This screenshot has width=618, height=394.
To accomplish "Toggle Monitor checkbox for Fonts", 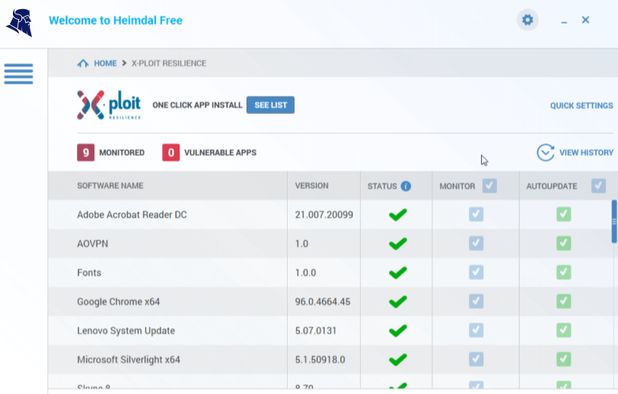I will point(476,272).
